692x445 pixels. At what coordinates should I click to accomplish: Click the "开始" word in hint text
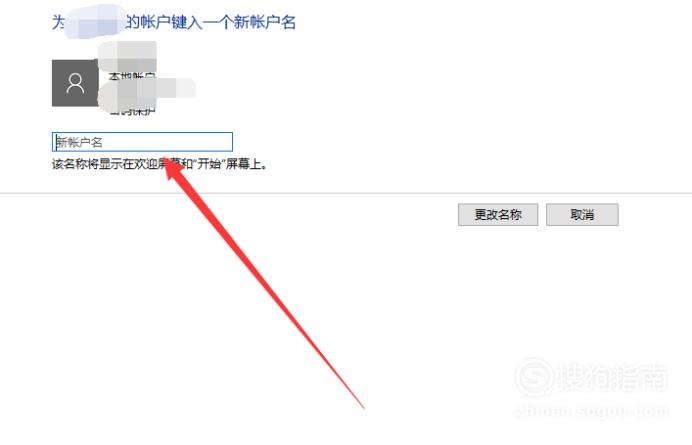click(209, 164)
